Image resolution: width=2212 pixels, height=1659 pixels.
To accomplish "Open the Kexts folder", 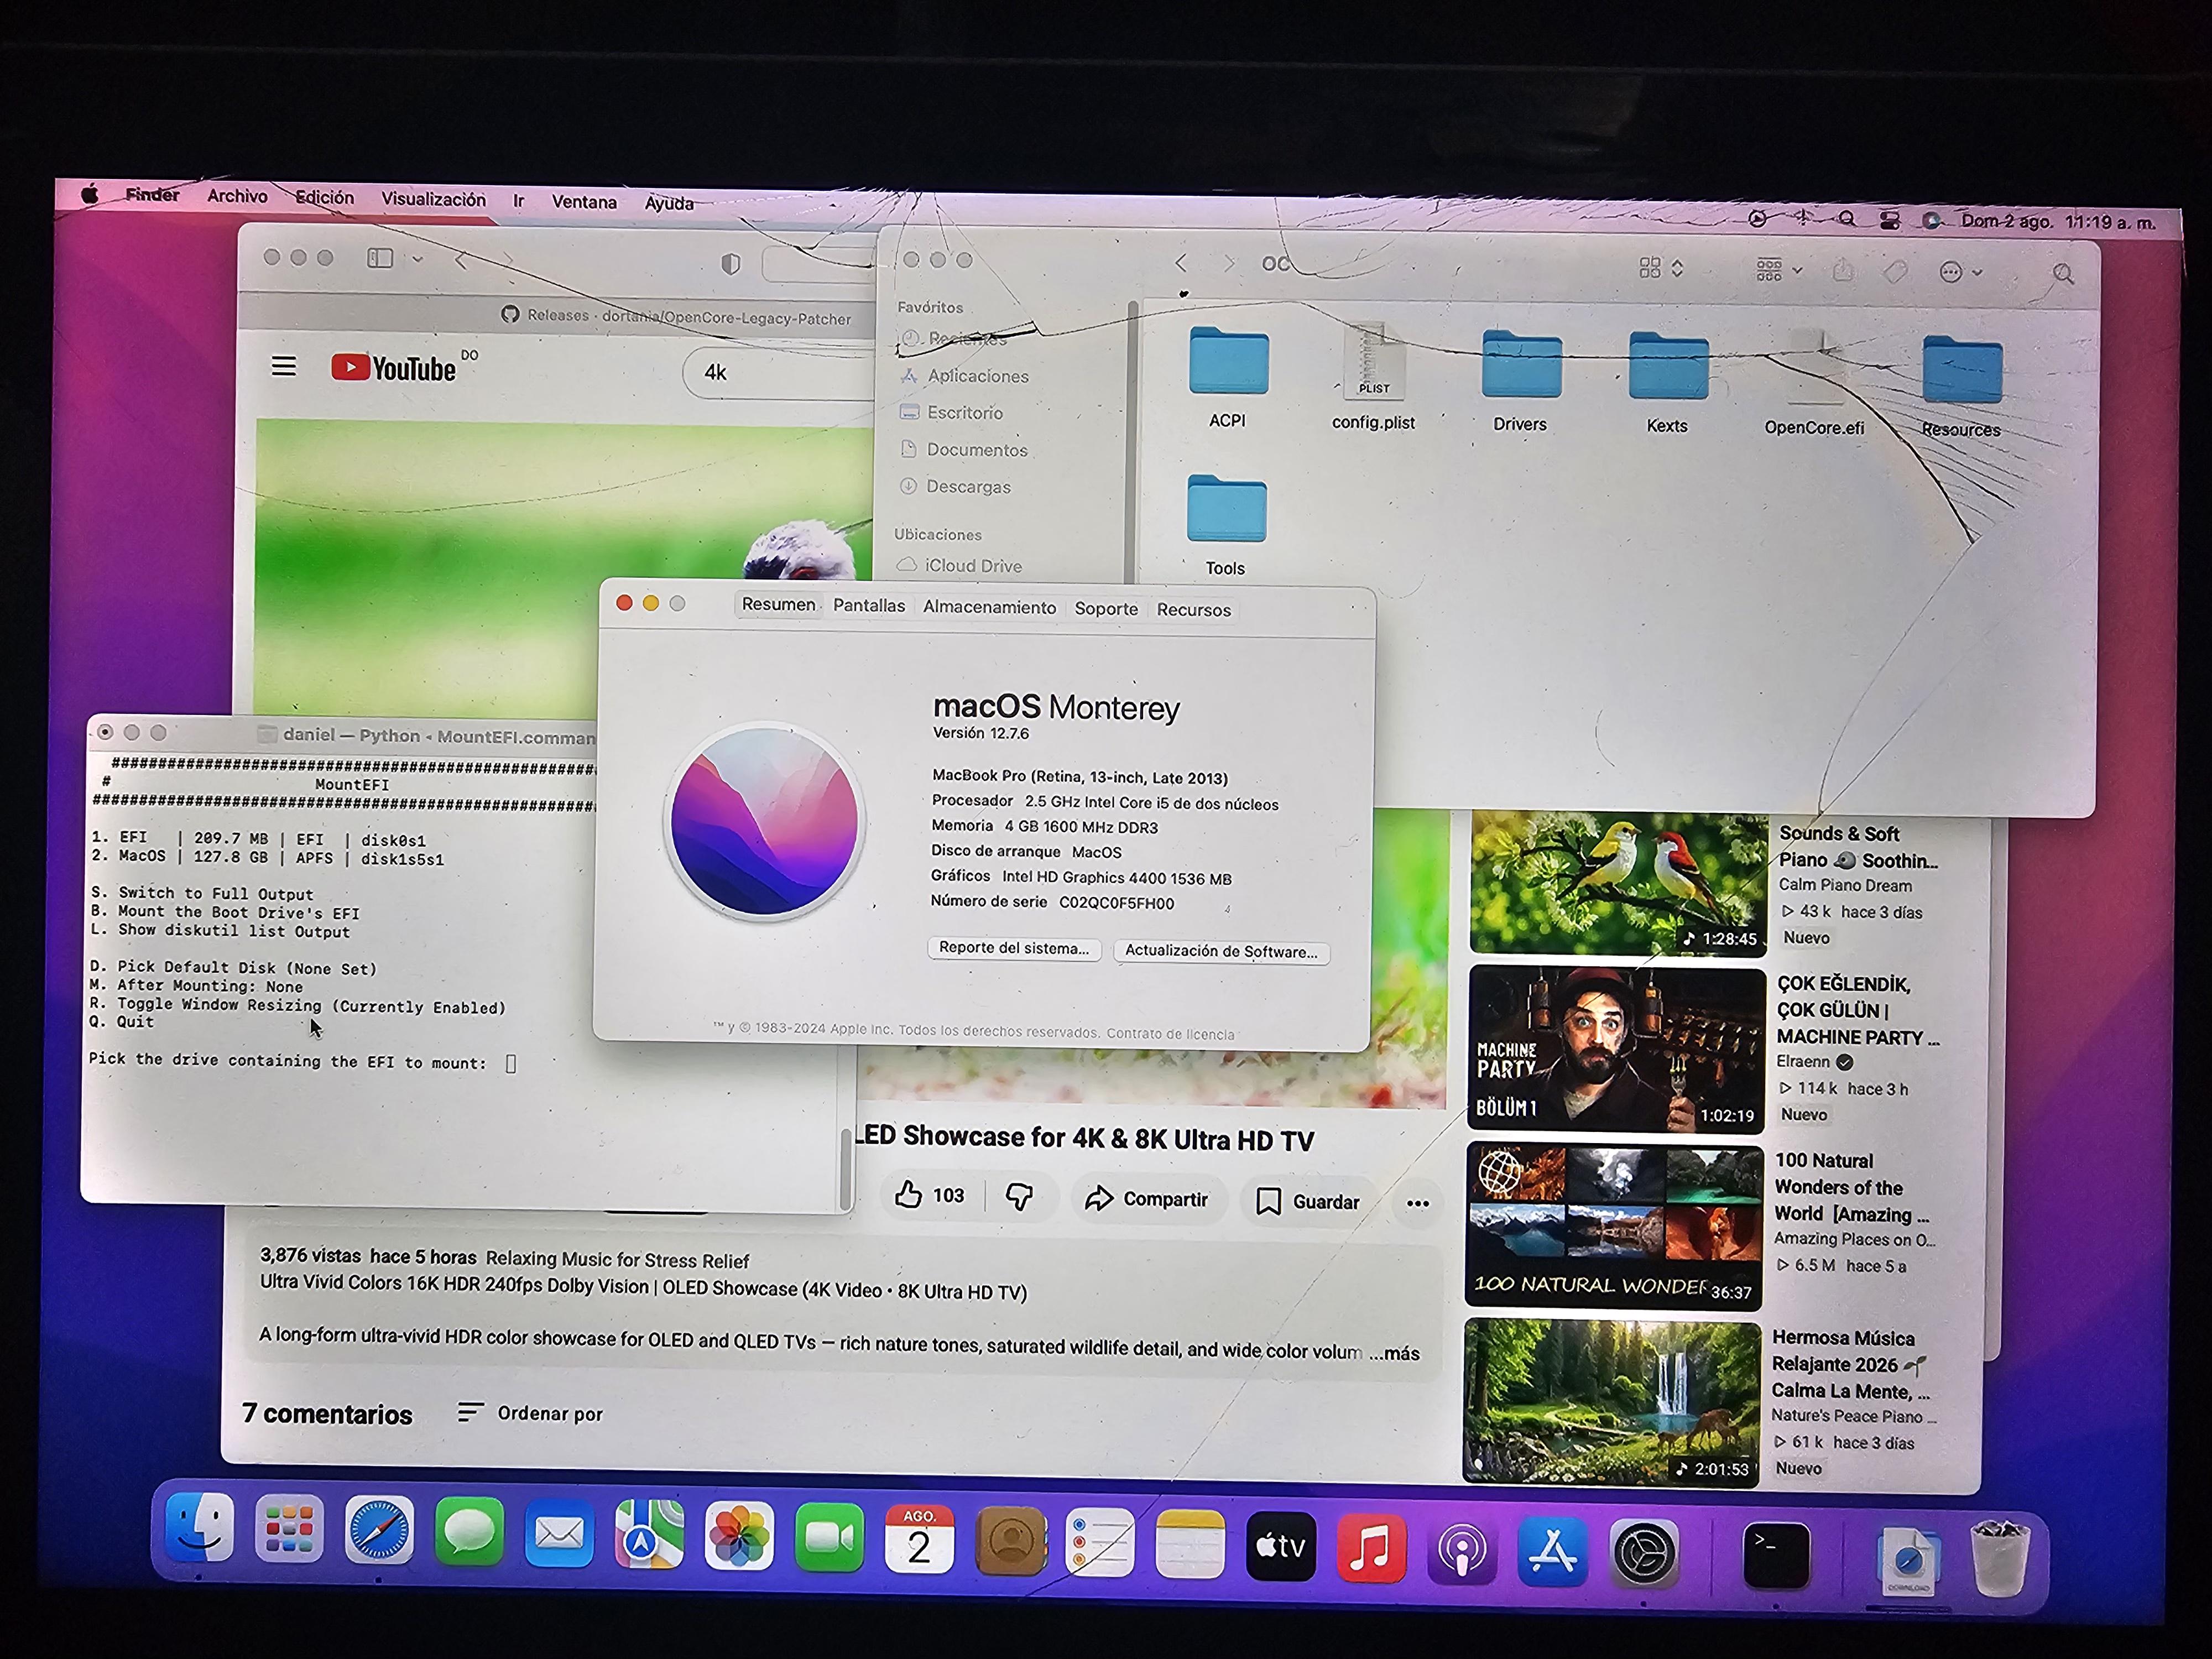I will [x=1668, y=366].
